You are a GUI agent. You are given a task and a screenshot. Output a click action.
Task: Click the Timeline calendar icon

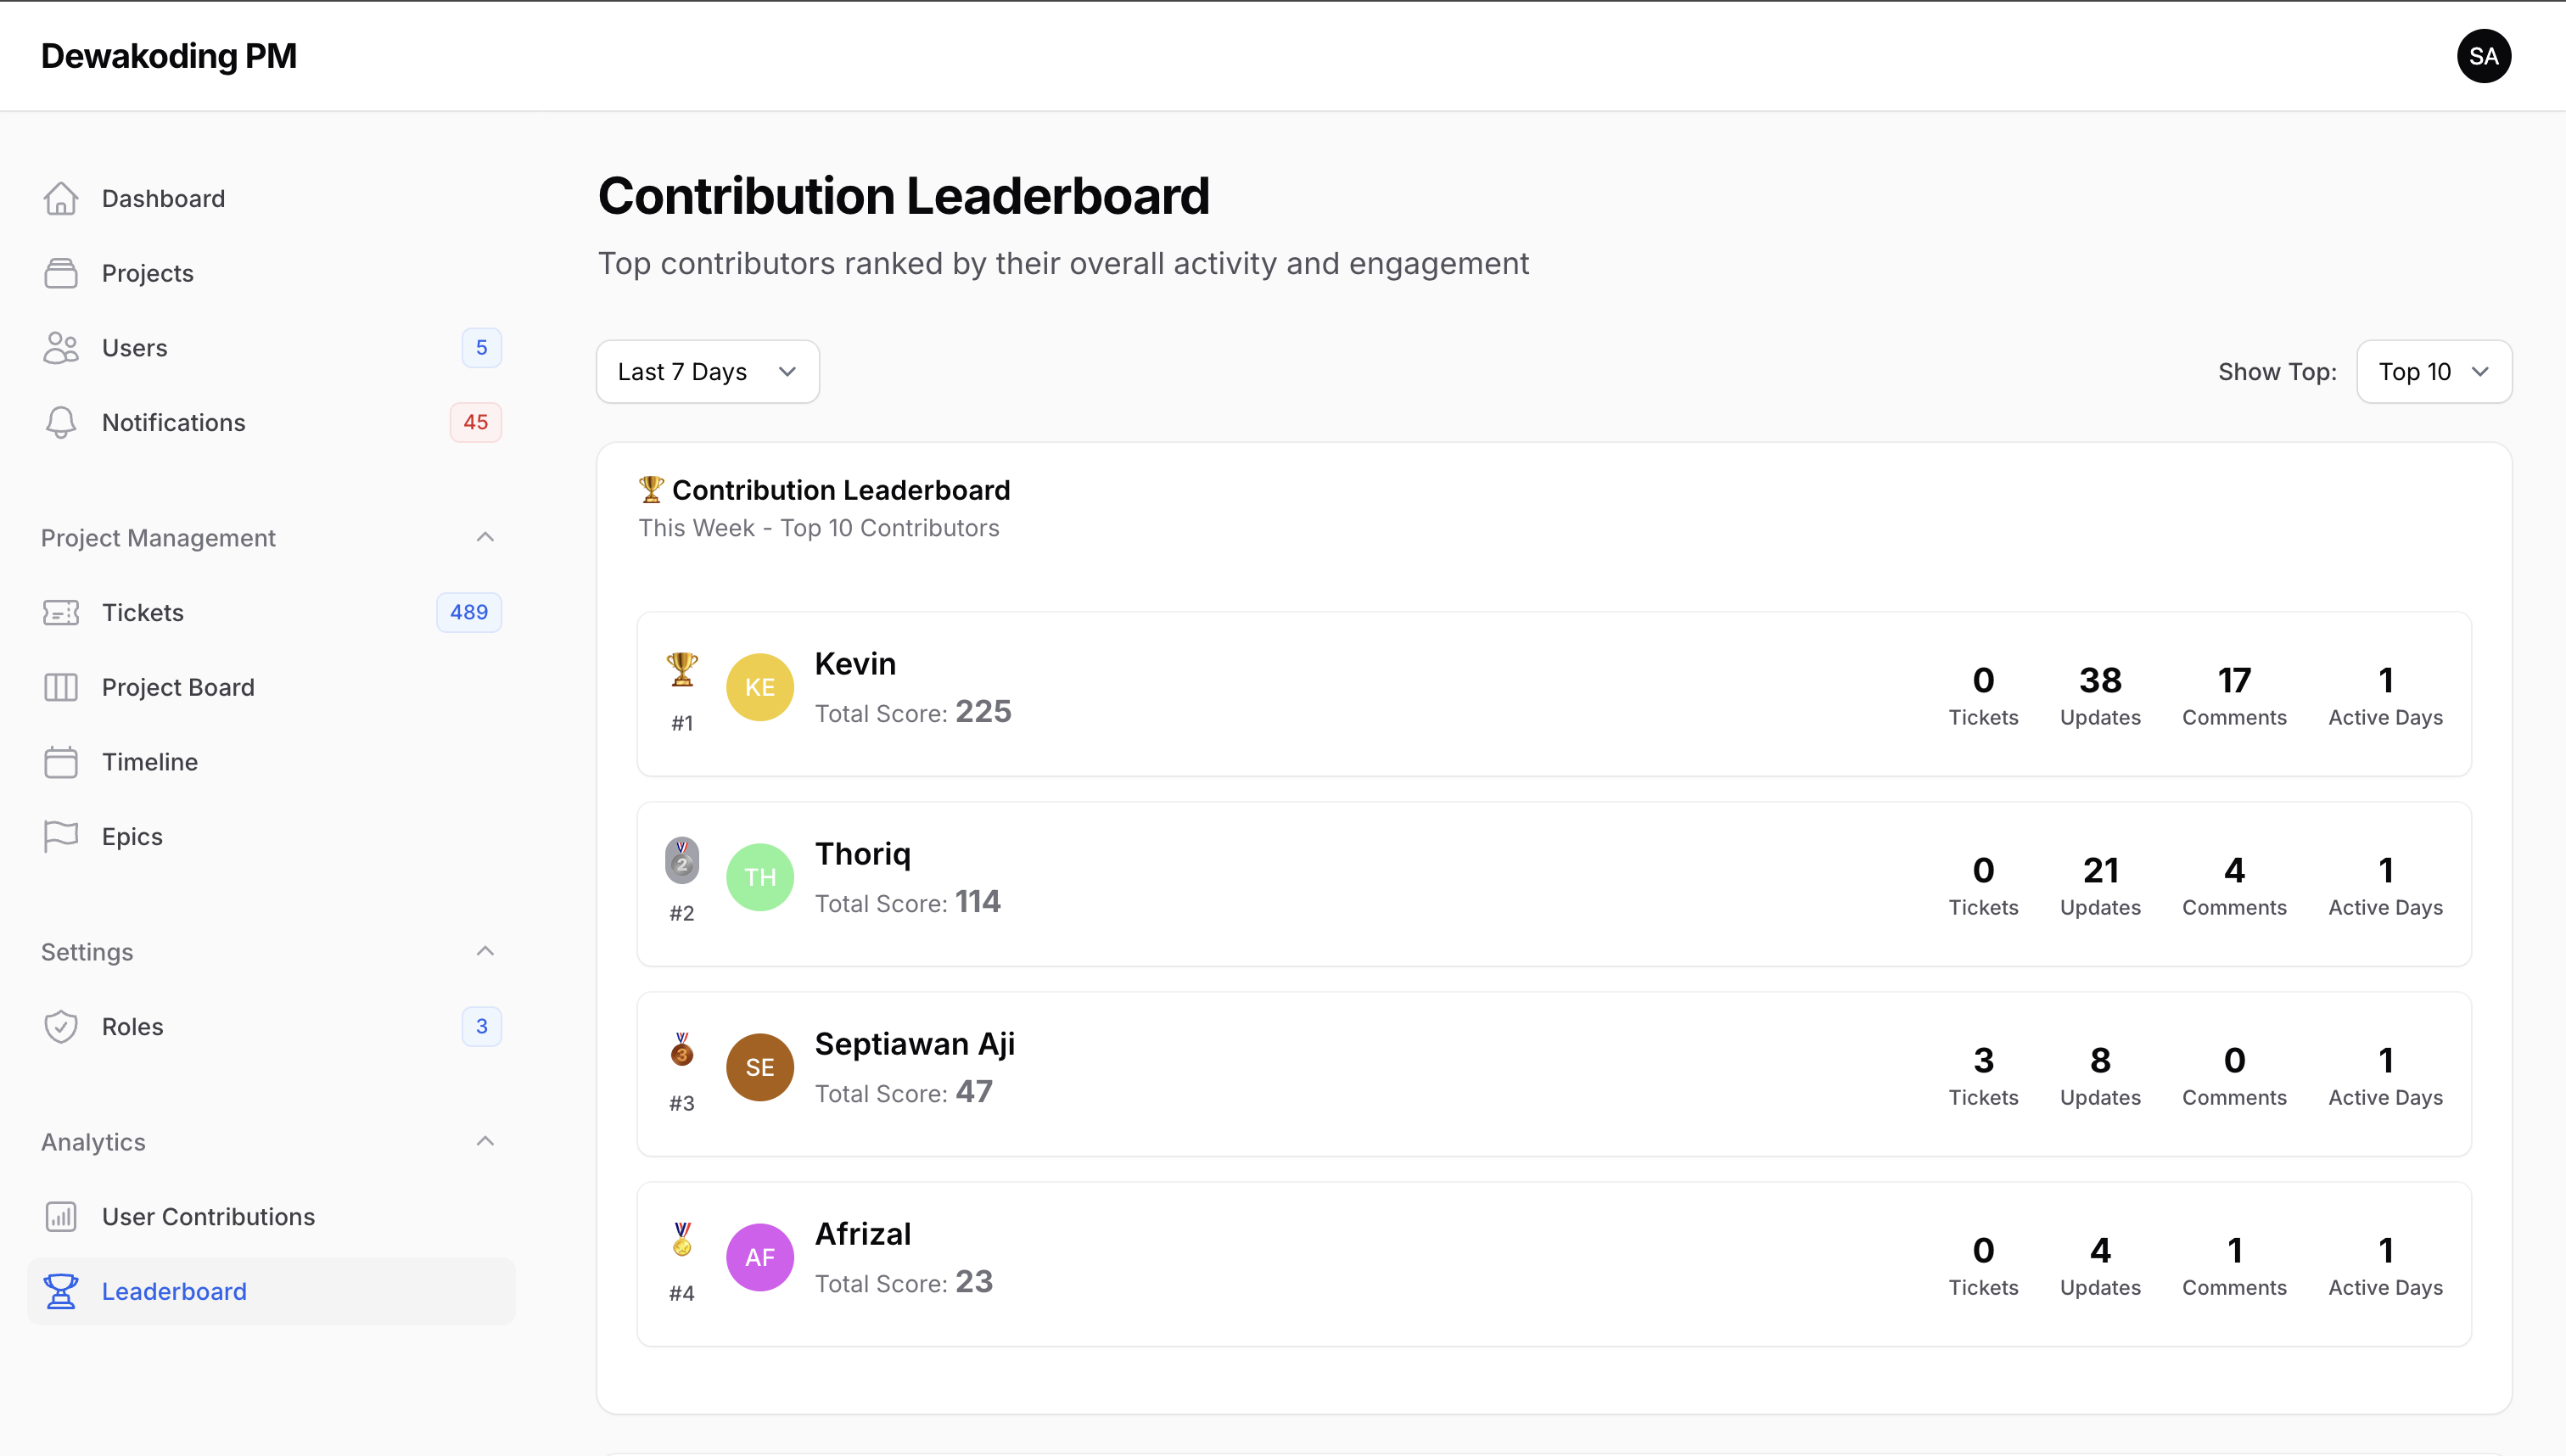click(x=60, y=762)
